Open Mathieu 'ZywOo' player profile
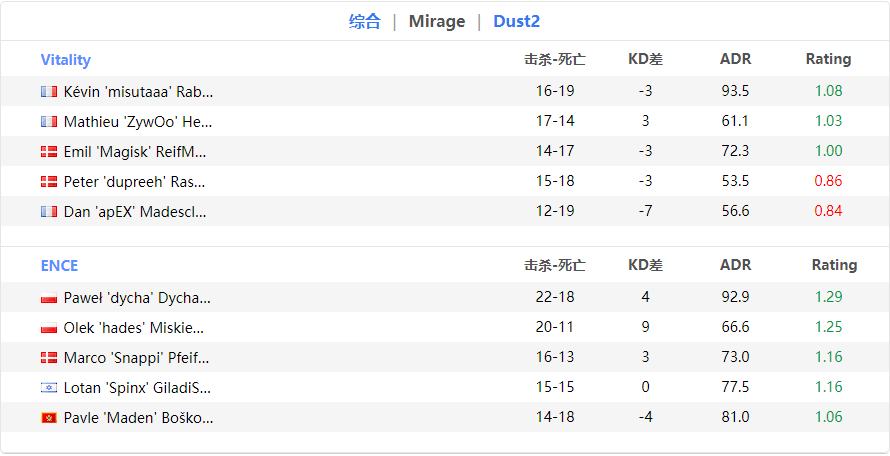Screen dimensions: 890x456 pos(138,121)
